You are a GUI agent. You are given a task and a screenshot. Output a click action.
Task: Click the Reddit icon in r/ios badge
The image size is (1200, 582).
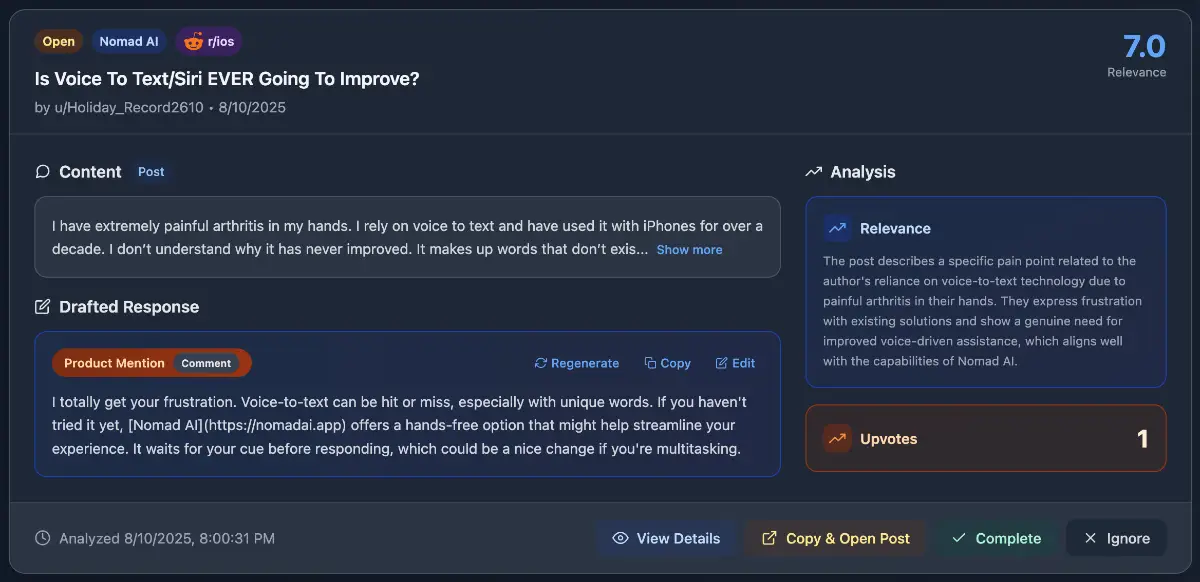pyautogui.click(x=193, y=42)
